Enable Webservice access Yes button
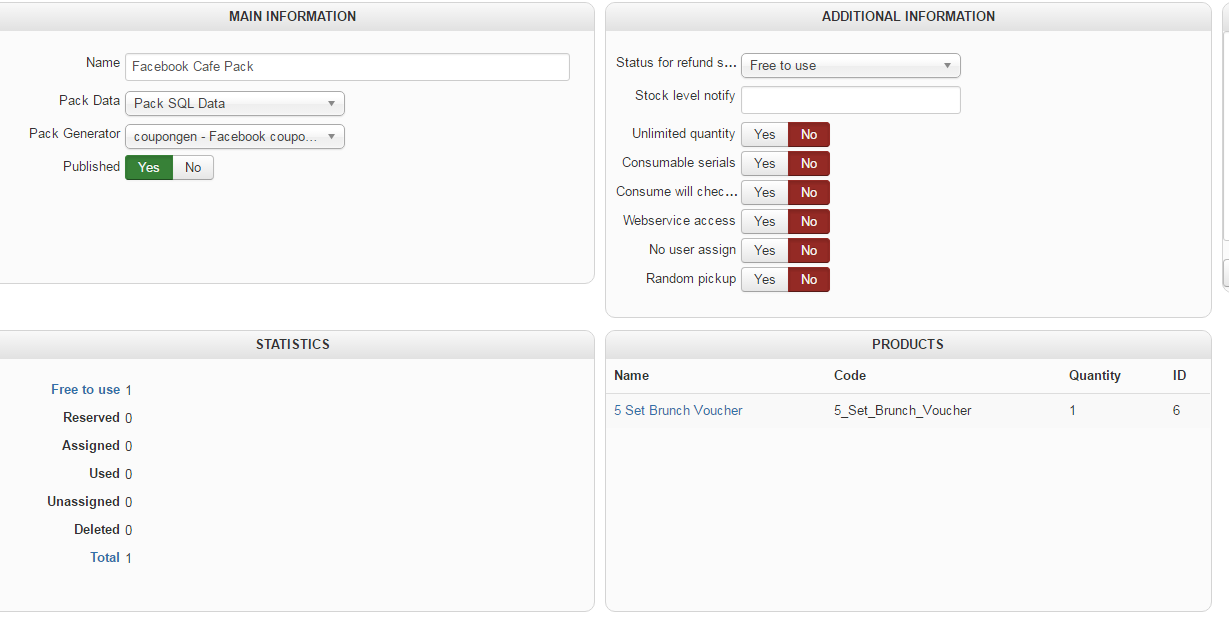Image resolution: width=1229 pixels, height=639 pixels. [x=764, y=222]
